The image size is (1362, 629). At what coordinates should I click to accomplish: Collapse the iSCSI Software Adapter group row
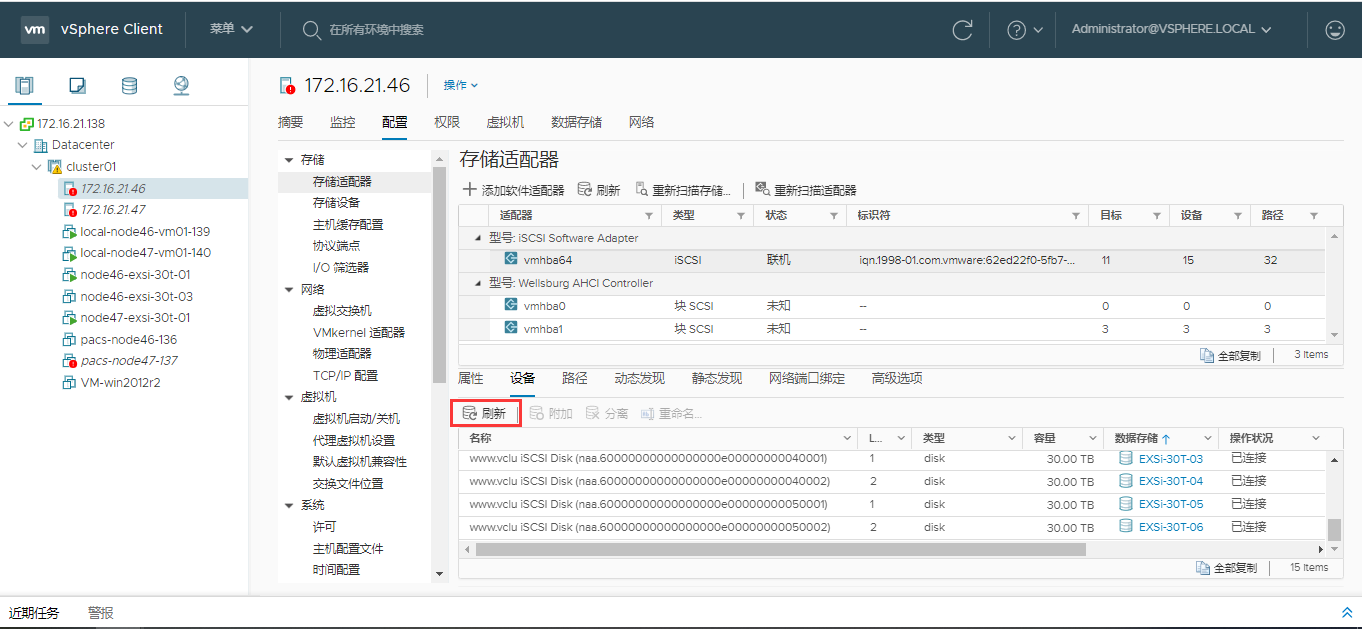(x=477, y=238)
